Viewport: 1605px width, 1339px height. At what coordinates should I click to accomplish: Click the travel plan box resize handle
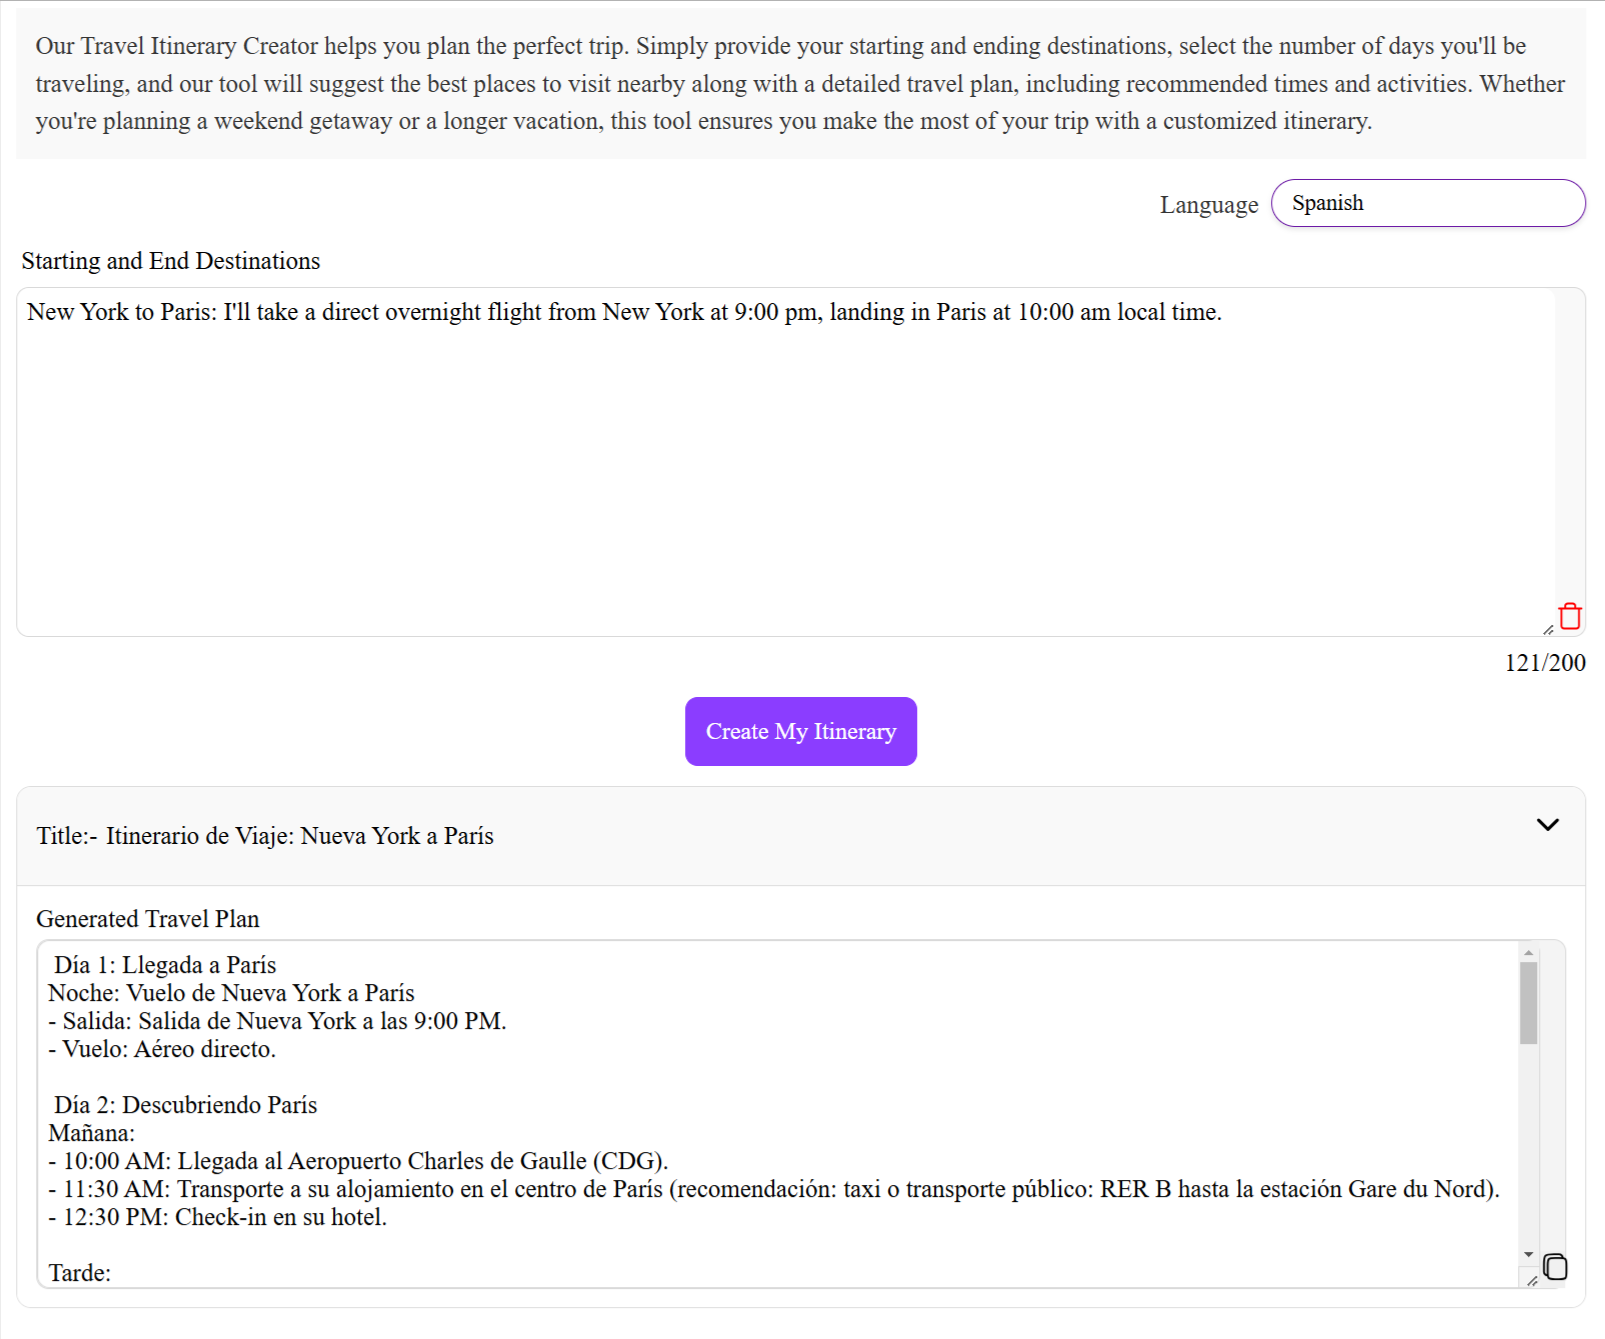click(x=1532, y=1280)
